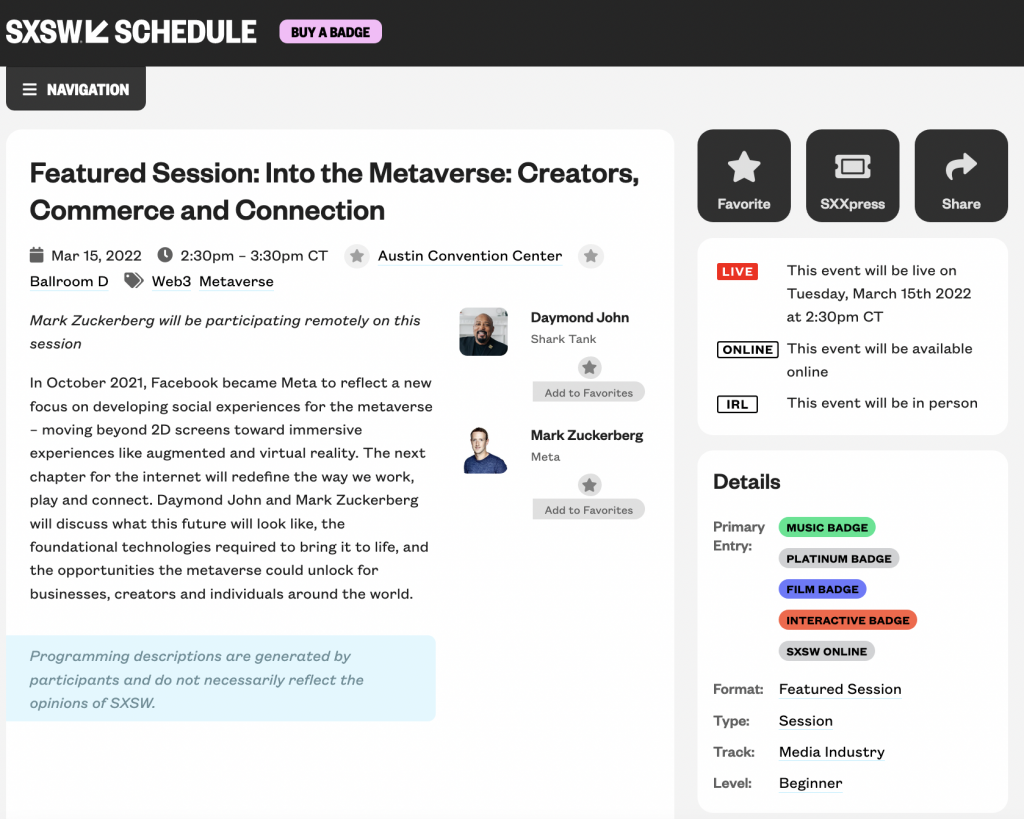
Task: Select the green Music Badge tag
Action: pos(826,527)
